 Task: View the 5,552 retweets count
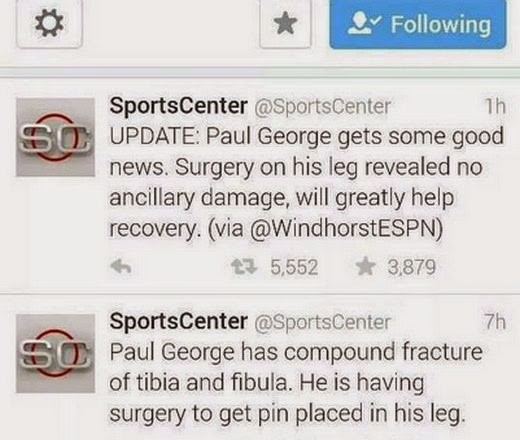[294, 267]
